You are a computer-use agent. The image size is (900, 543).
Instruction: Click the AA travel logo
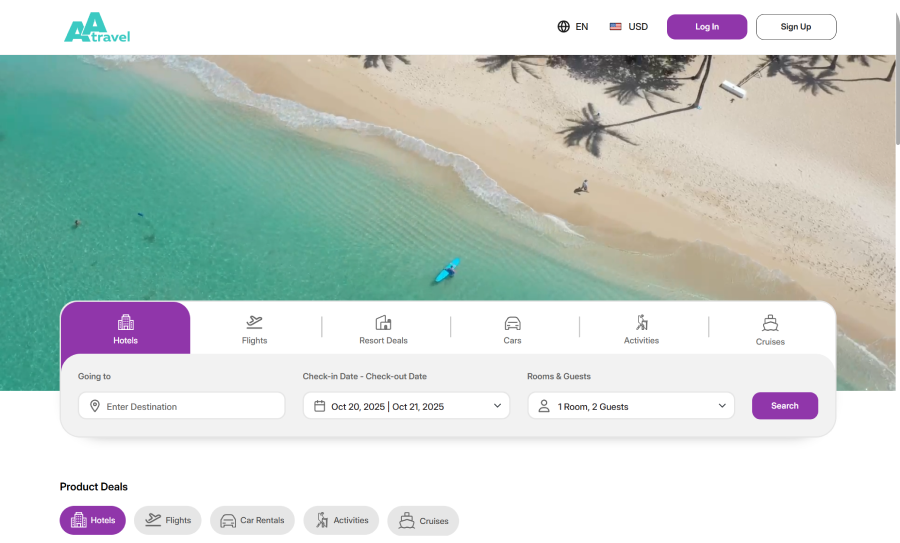coord(97,27)
